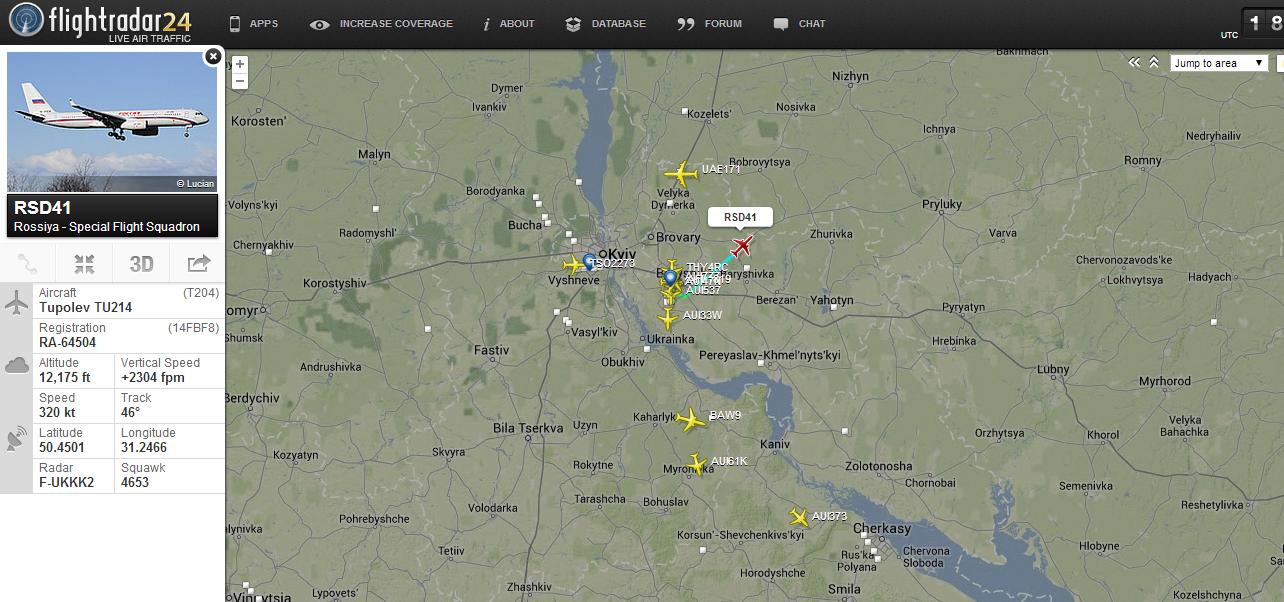Click the center-on-aircraft arrows icon
The width and height of the screenshot is (1284, 602).
[84, 264]
